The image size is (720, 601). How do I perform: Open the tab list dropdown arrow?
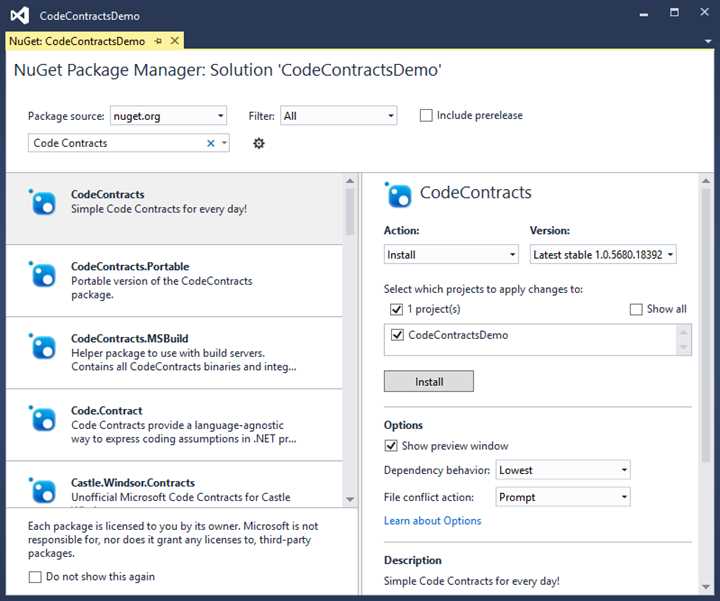coord(708,41)
